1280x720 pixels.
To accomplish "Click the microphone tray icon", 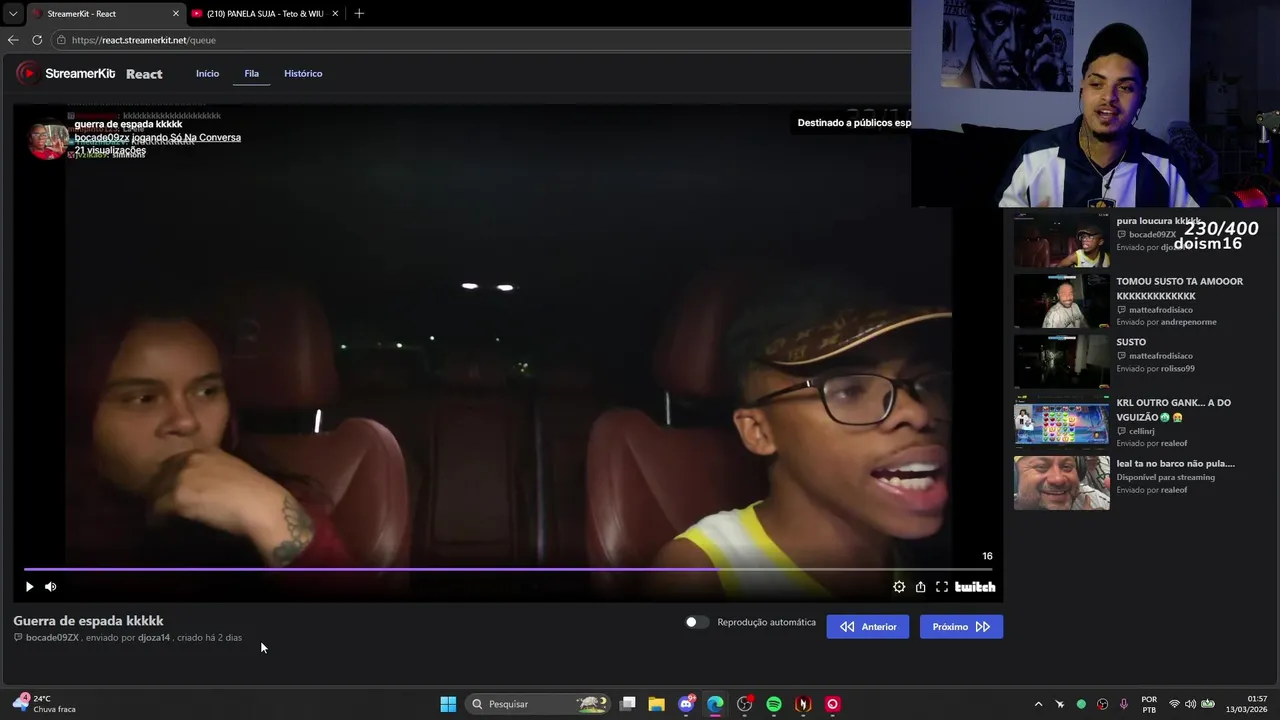I will [1124, 704].
